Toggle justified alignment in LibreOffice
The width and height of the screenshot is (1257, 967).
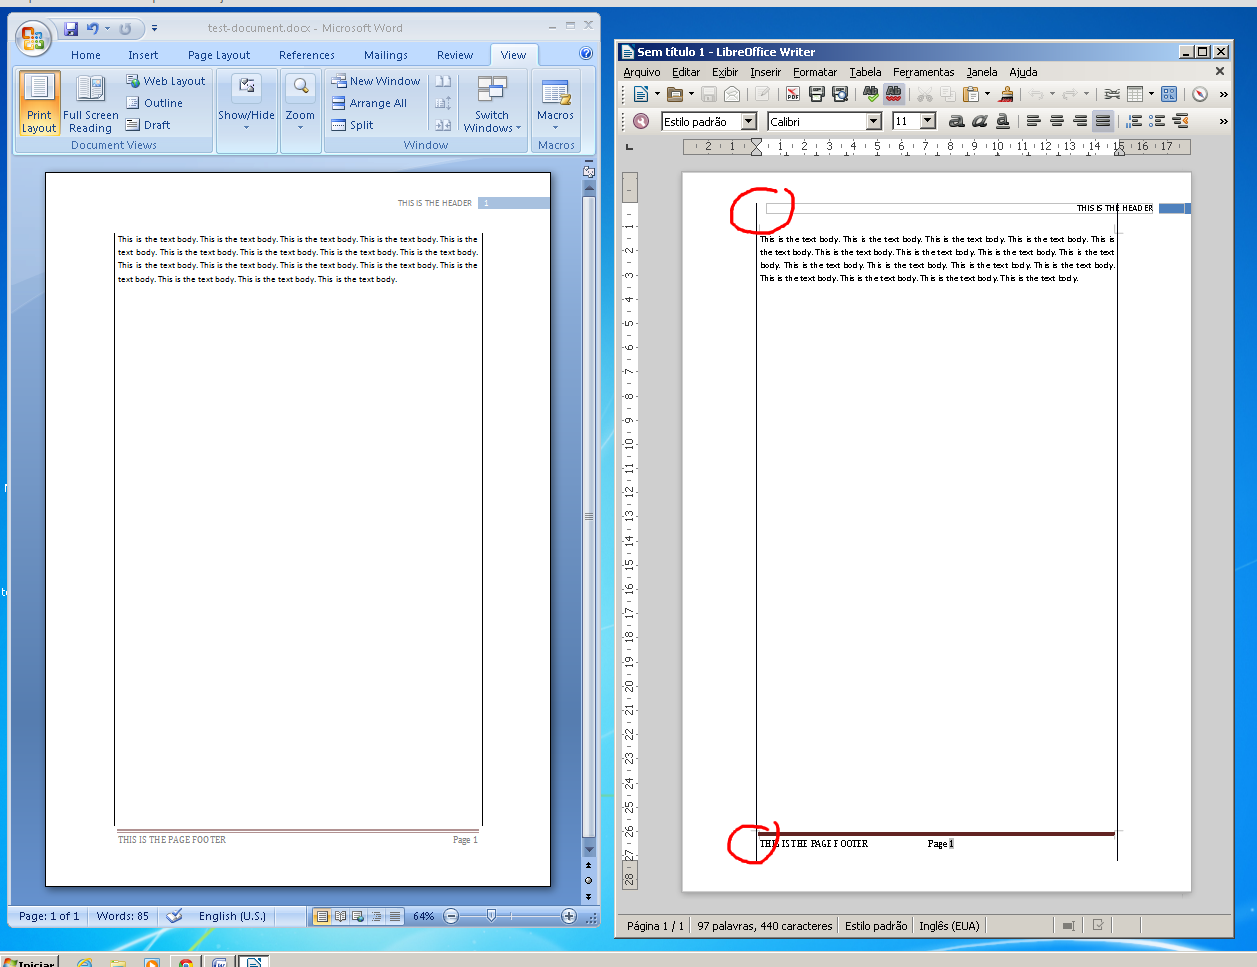(1102, 121)
